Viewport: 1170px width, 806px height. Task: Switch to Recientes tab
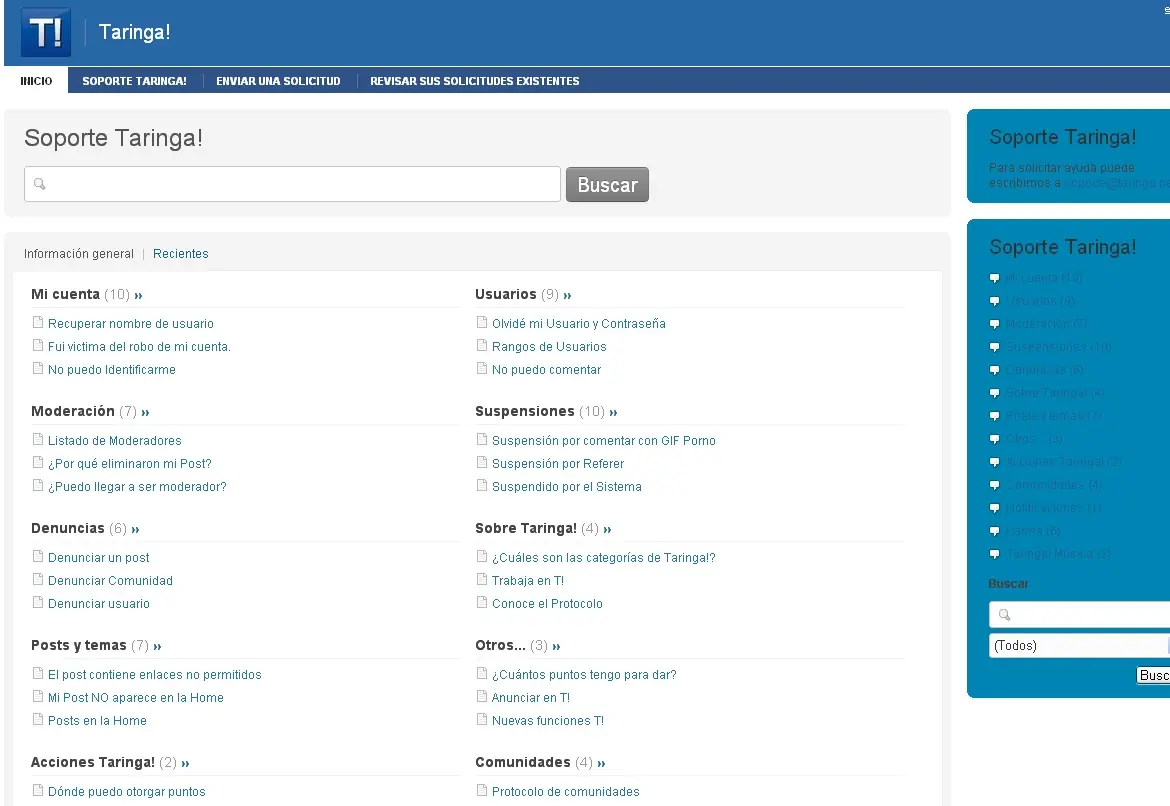pyautogui.click(x=181, y=254)
